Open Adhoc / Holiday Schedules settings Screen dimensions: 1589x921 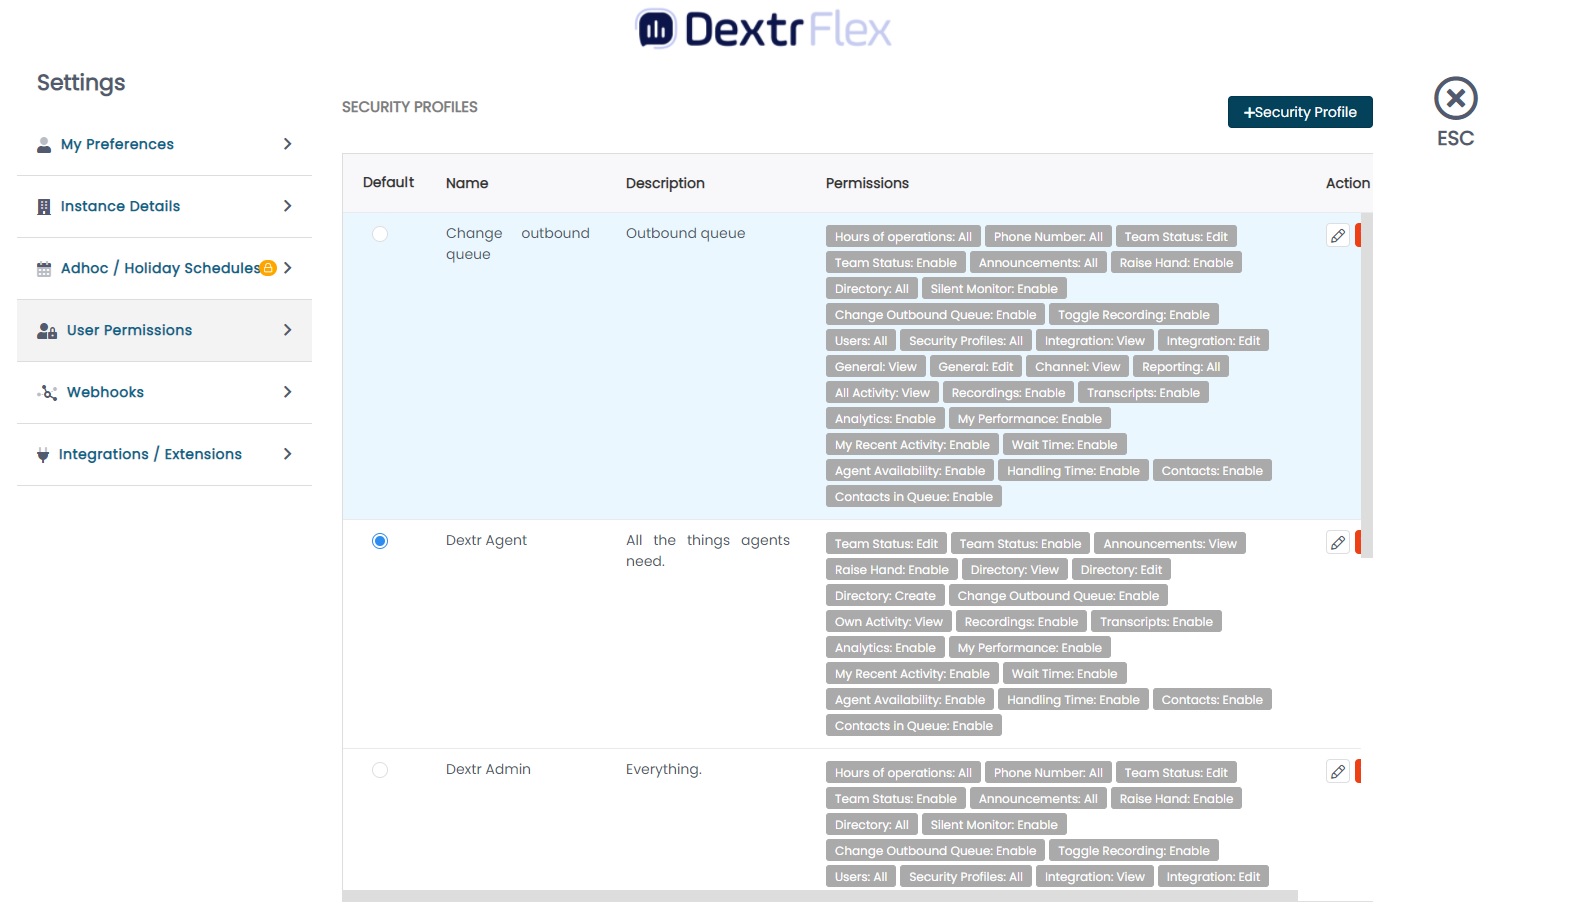164,269
